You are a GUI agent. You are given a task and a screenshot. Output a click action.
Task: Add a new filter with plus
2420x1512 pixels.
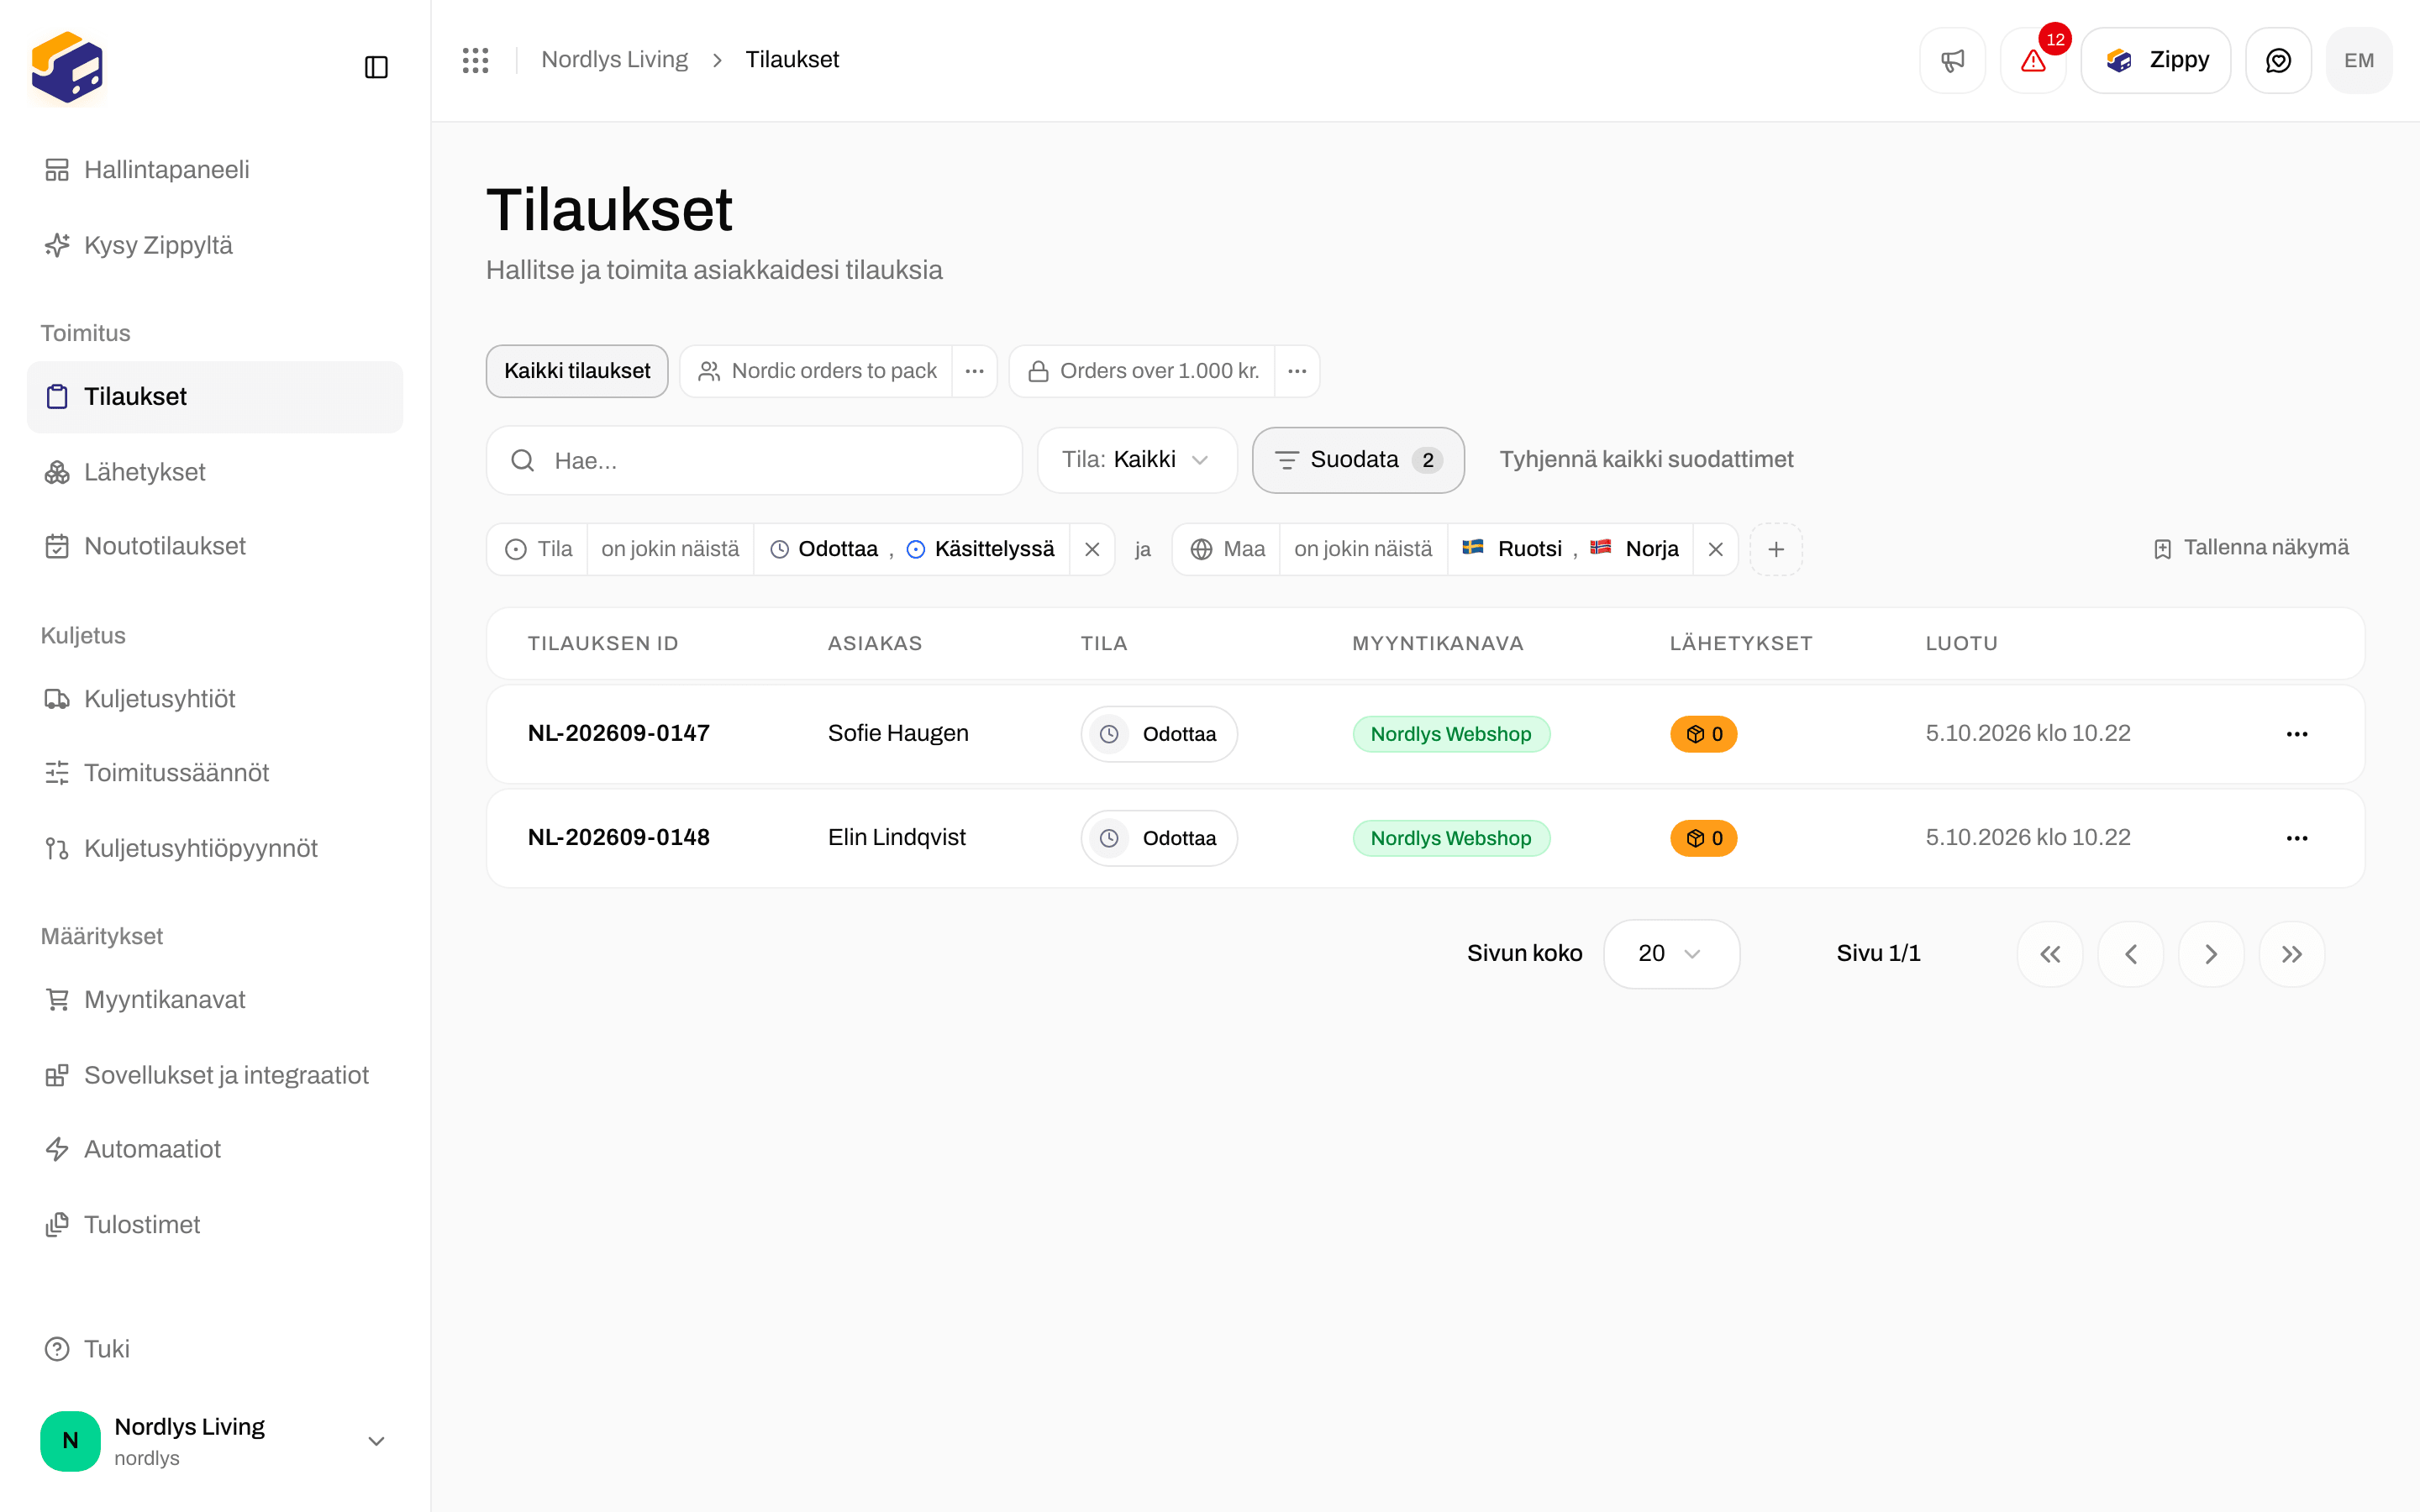[x=1776, y=549]
